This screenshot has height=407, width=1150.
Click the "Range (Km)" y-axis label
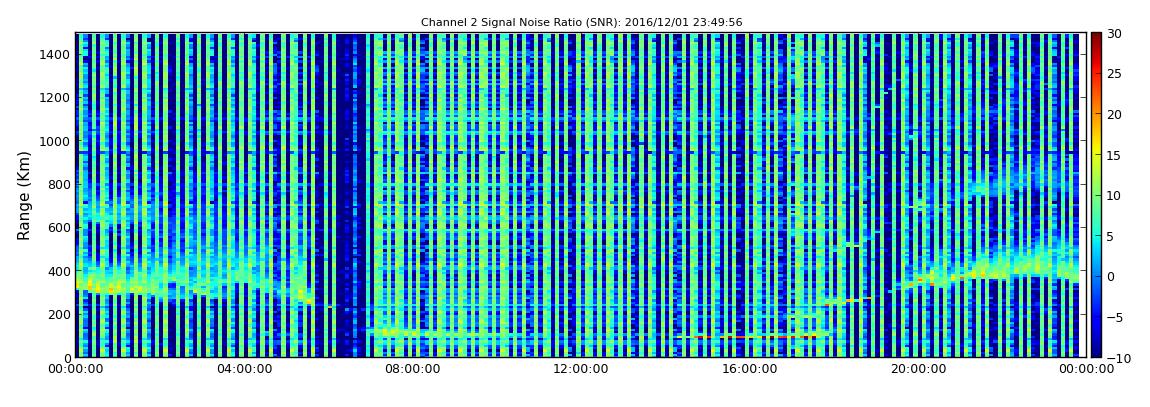pyautogui.click(x=24, y=196)
